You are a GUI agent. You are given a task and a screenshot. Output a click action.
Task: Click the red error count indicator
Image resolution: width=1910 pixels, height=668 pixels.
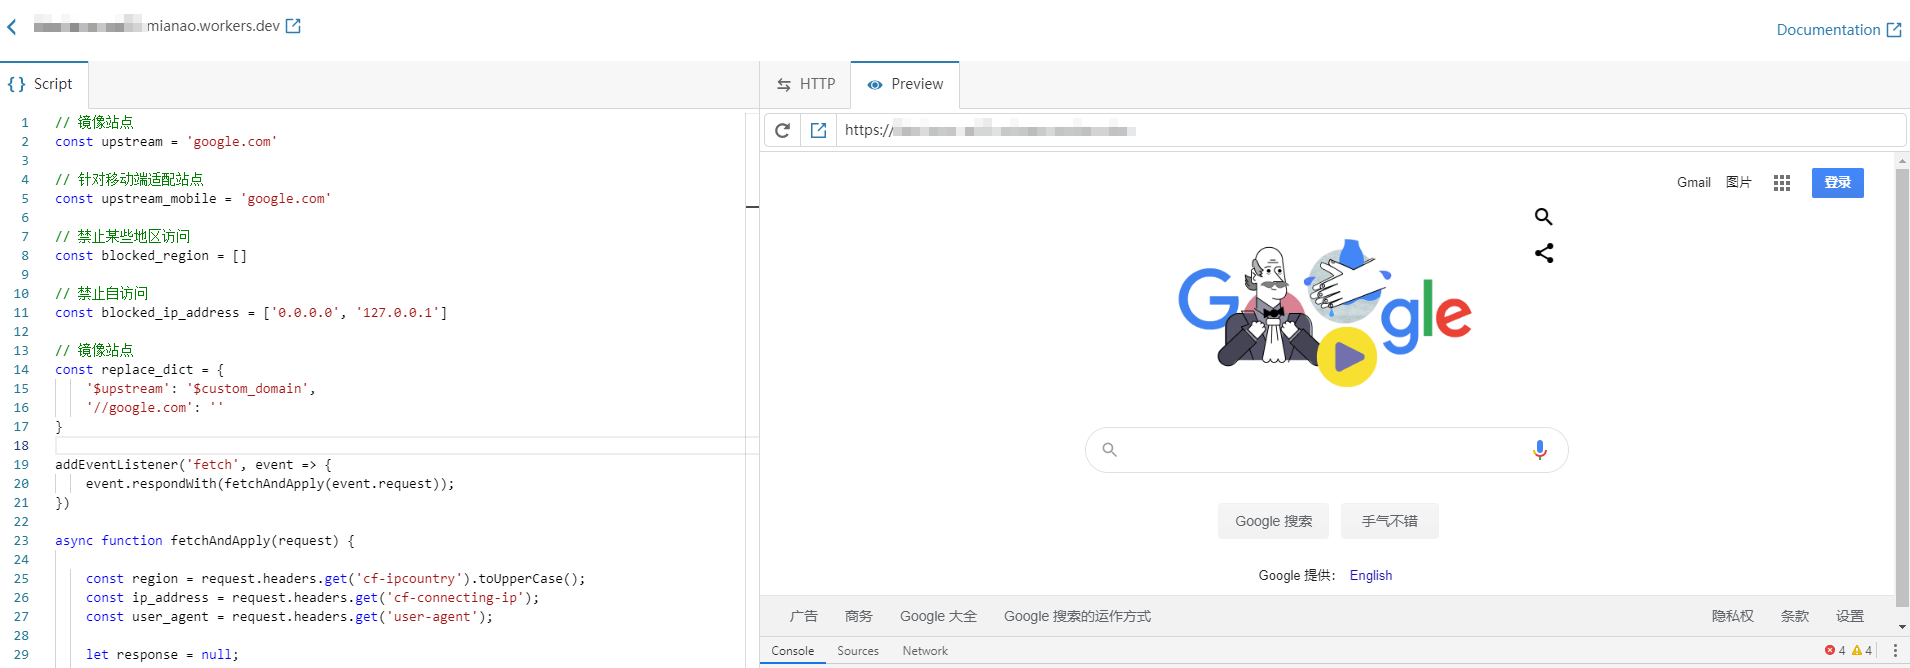click(1835, 650)
